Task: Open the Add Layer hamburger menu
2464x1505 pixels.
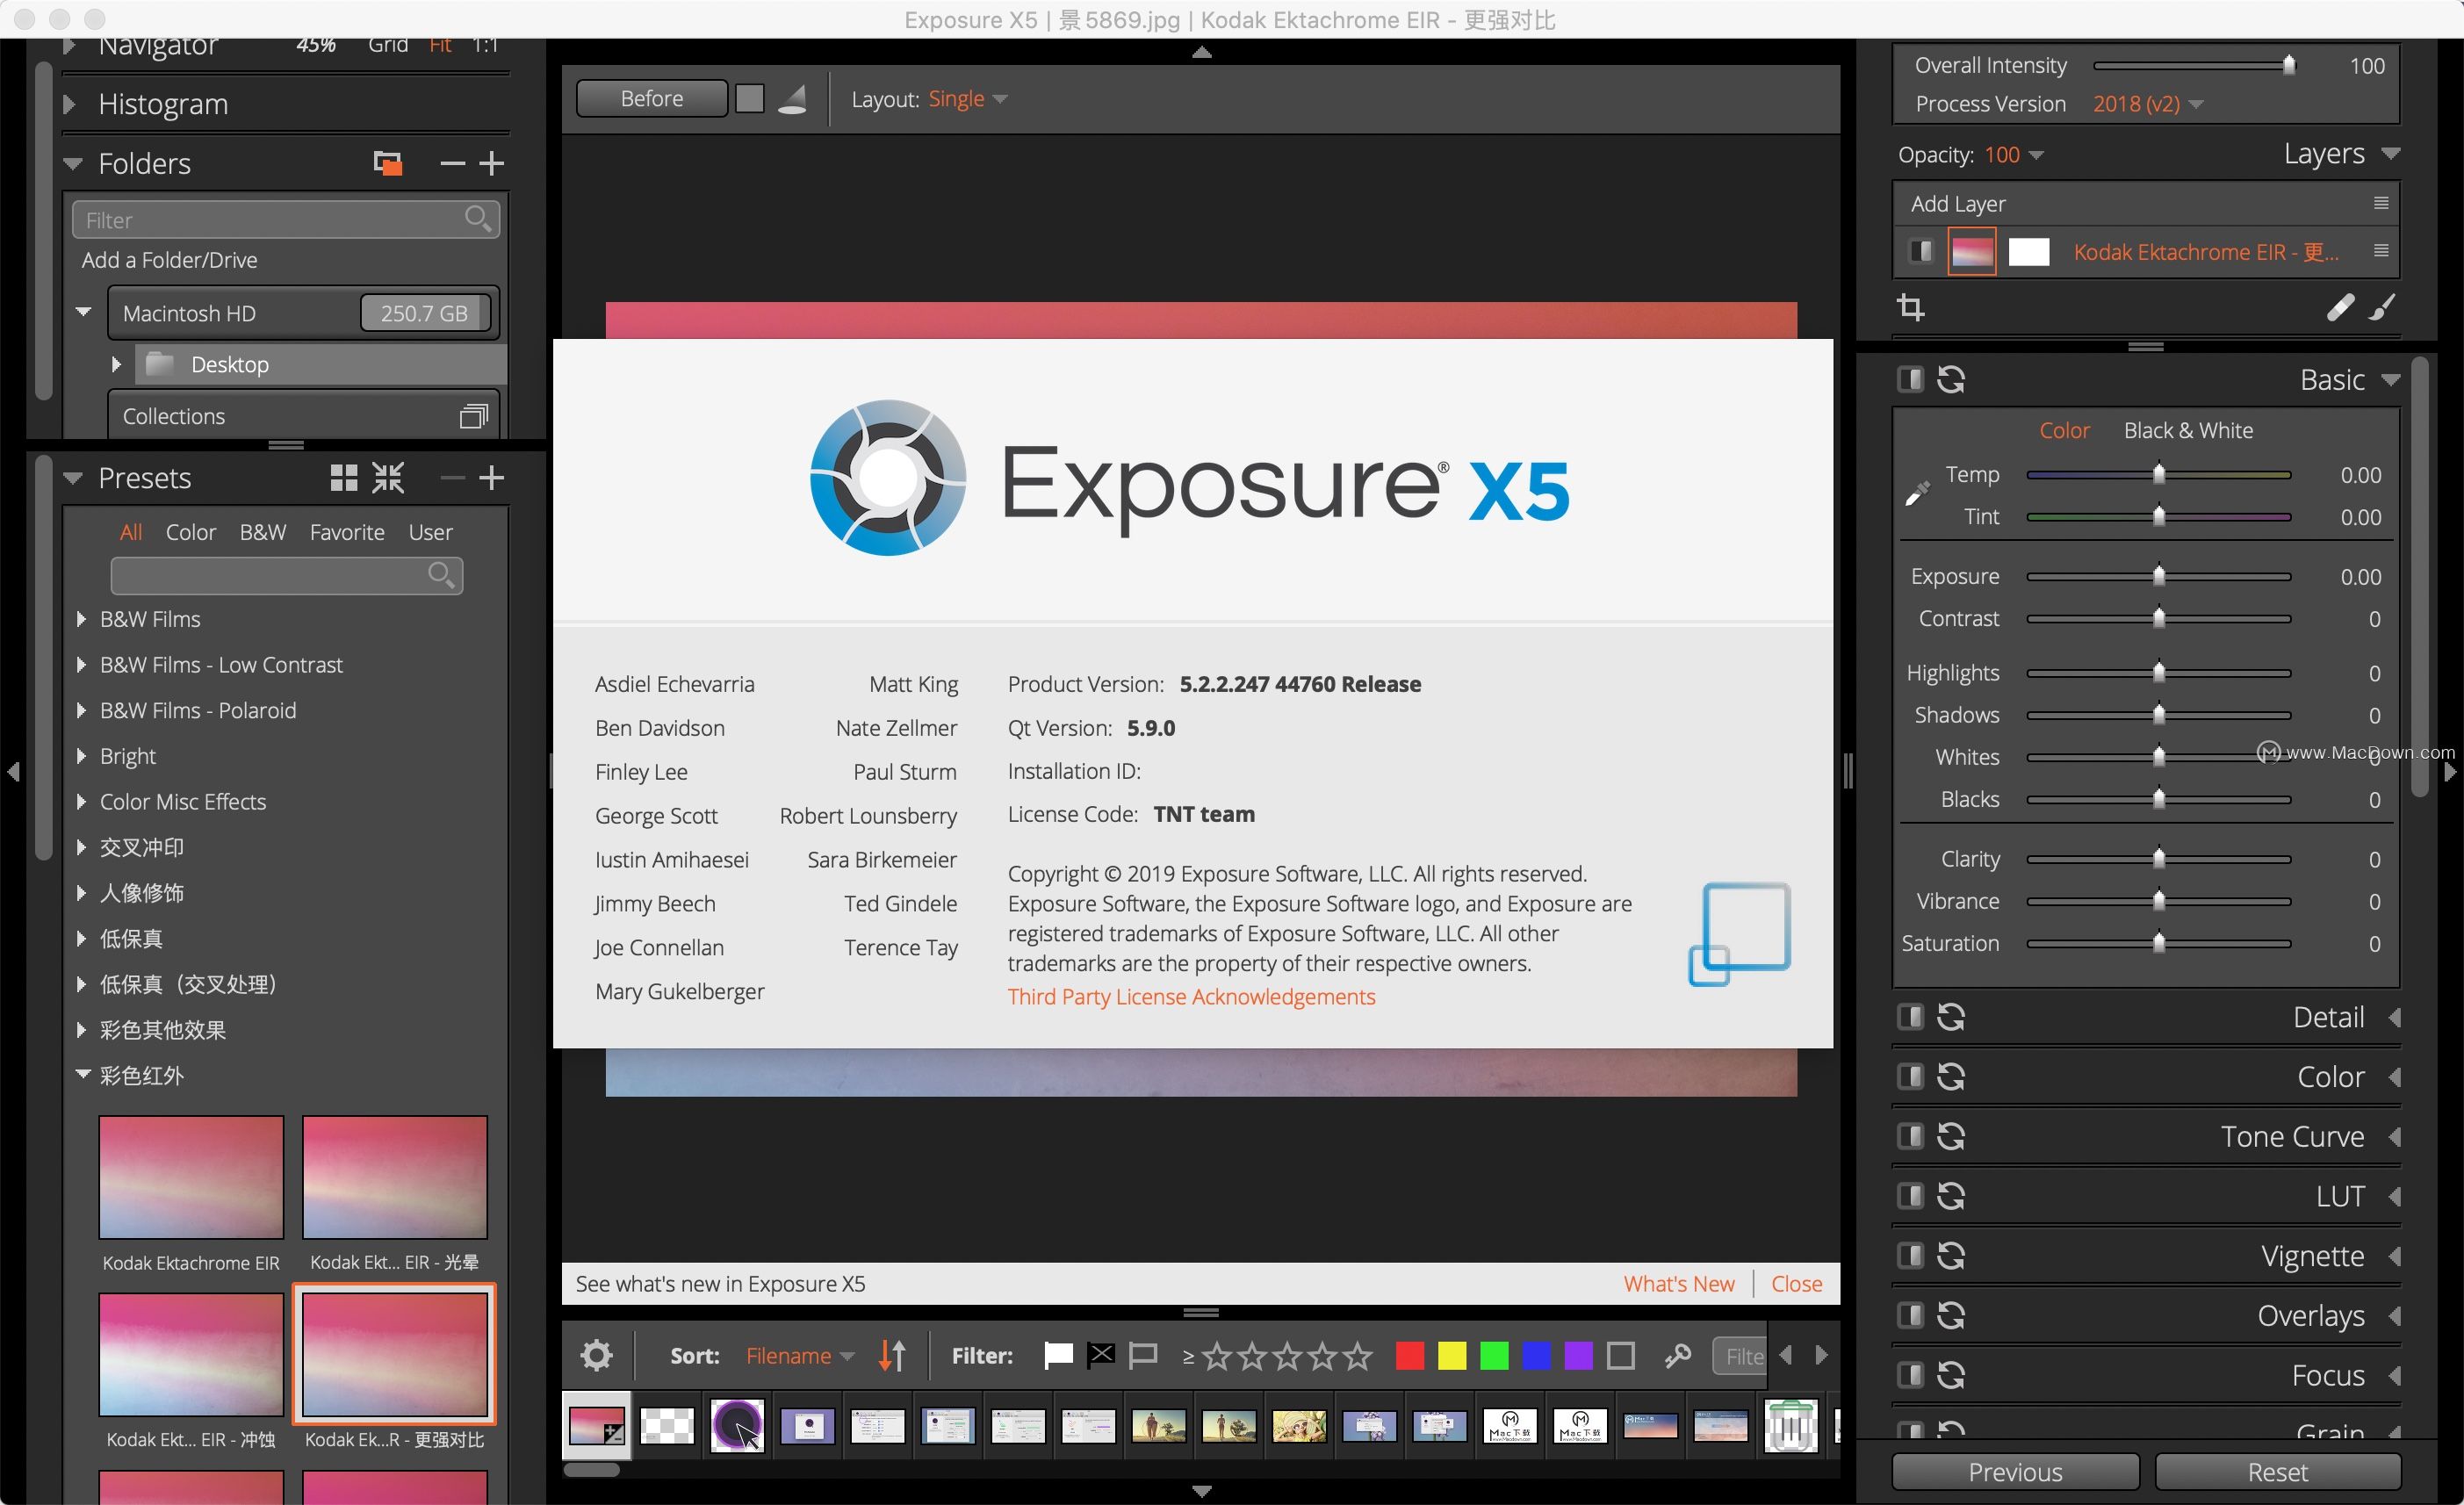Action: [2381, 203]
